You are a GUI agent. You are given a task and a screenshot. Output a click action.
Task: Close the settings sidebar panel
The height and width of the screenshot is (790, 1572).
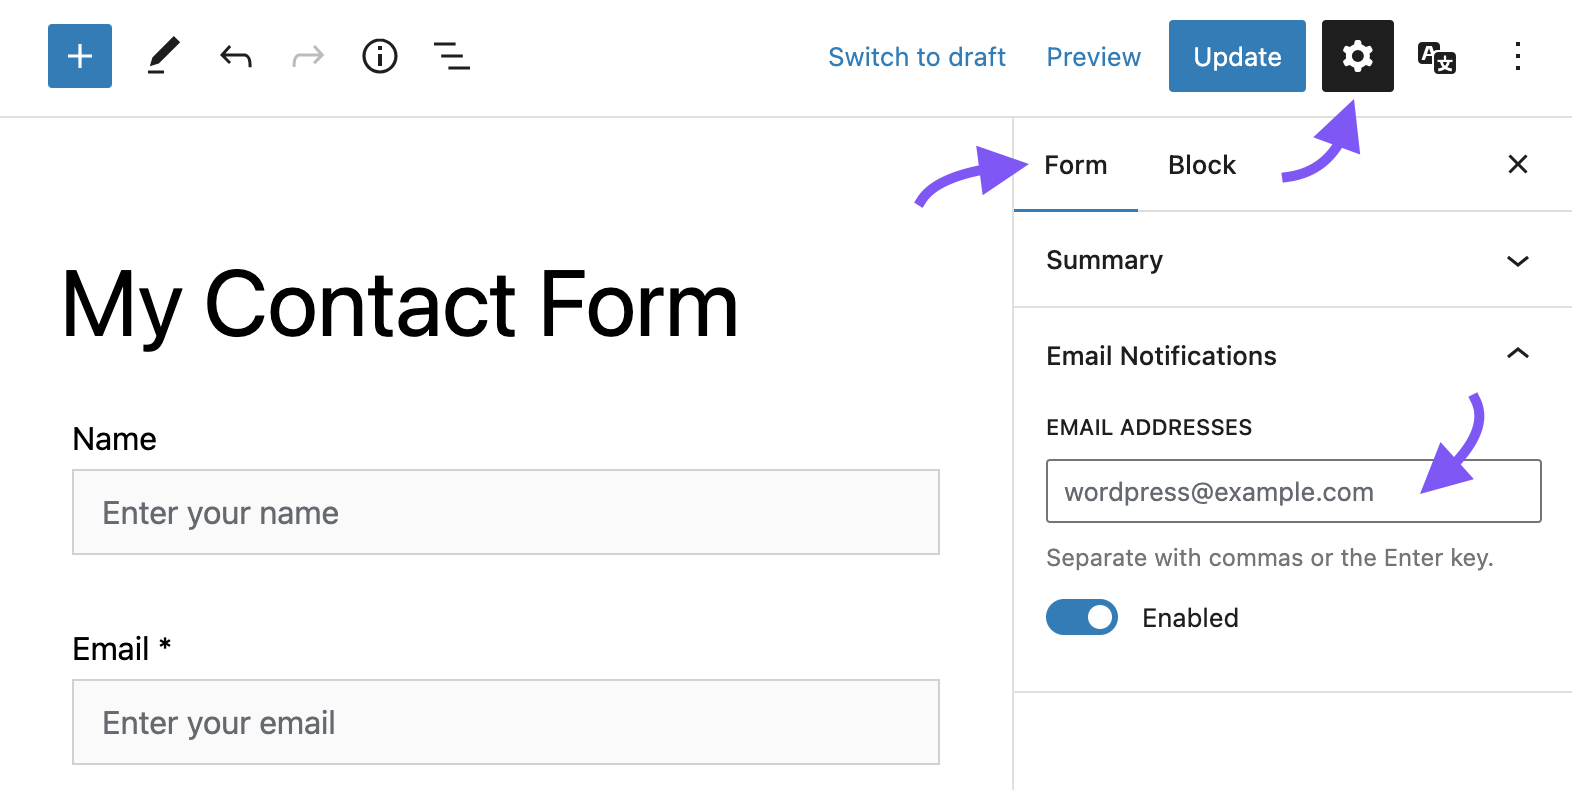tap(1517, 164)
